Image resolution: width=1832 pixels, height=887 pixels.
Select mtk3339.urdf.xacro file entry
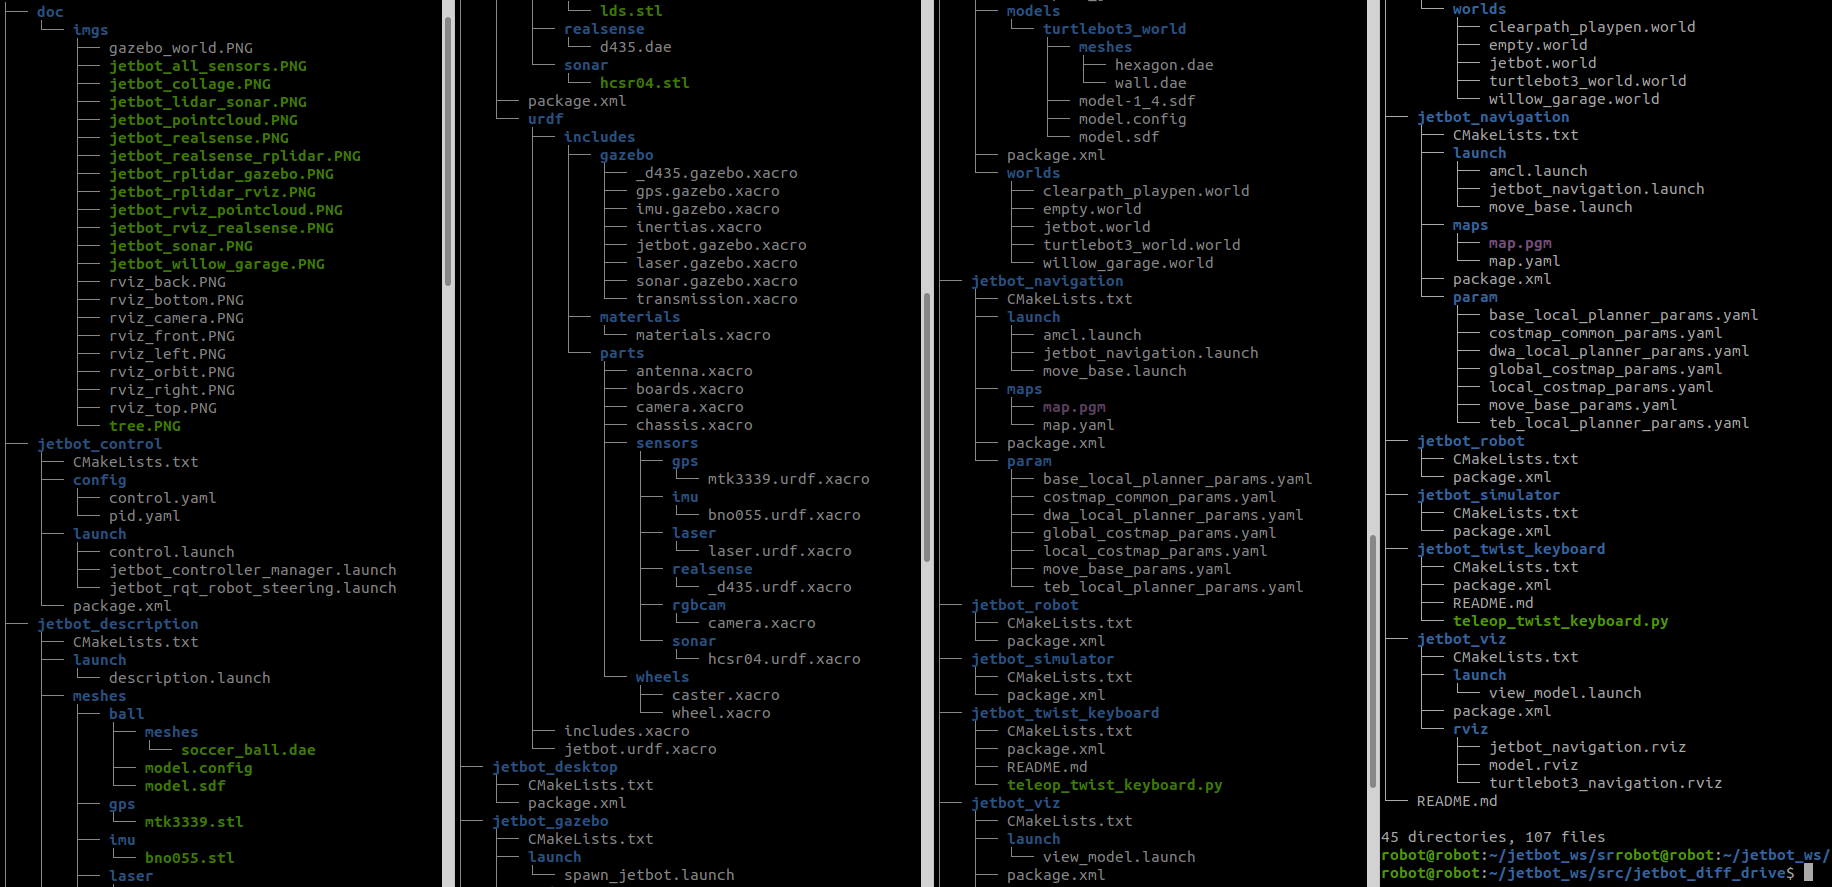click(789, 479)
